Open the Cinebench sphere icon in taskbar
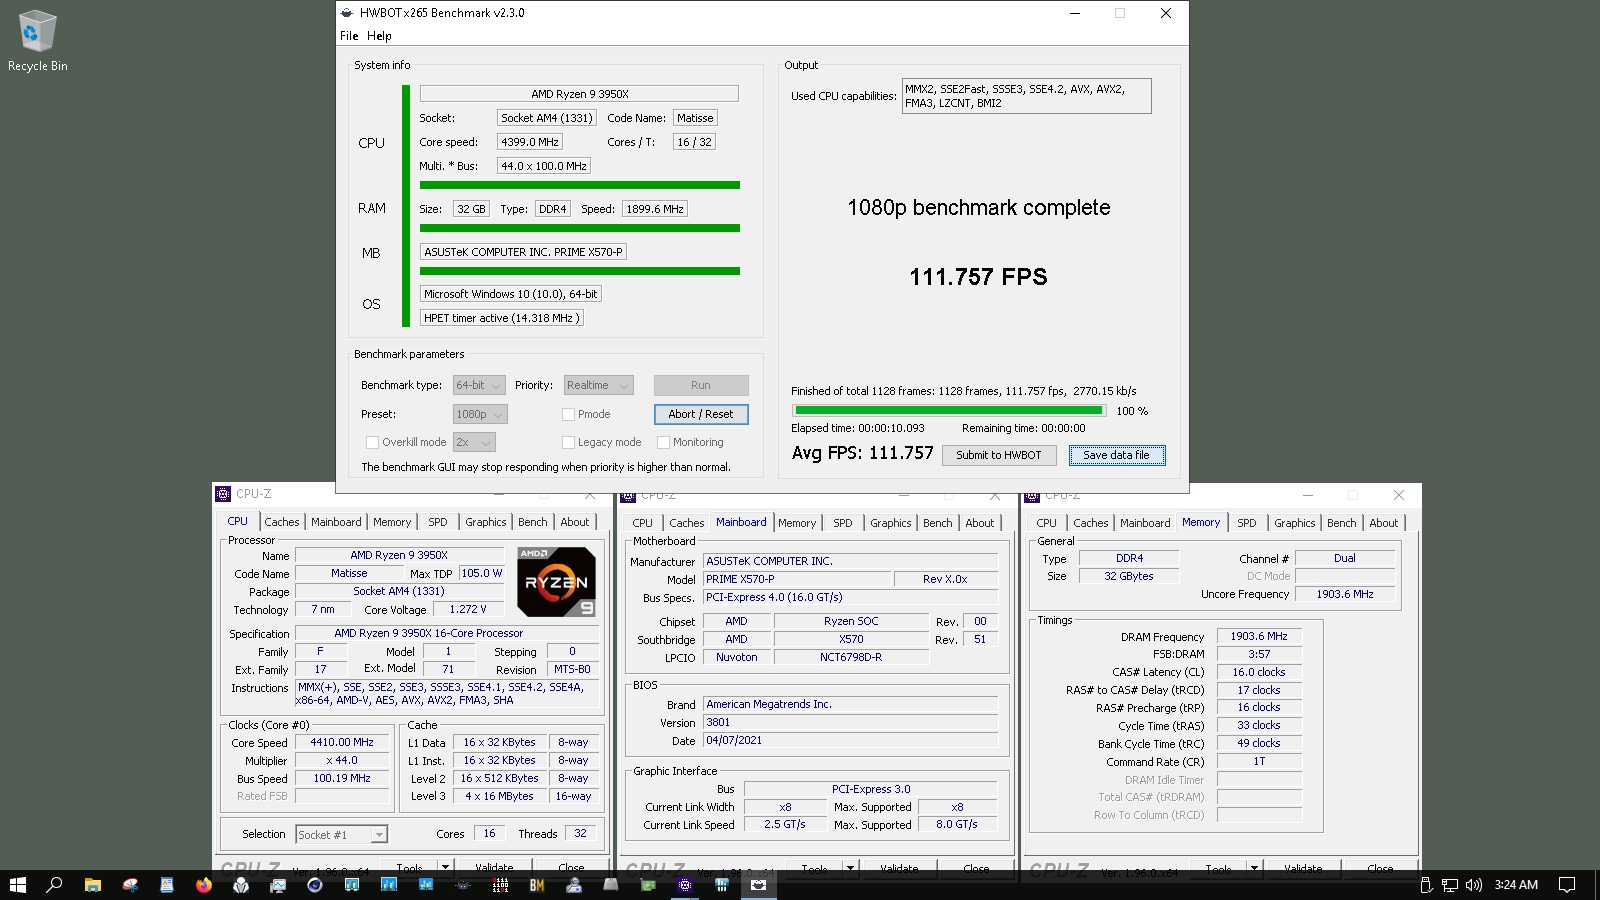This screenshot has width=1600, height=900. coord(314,885)
